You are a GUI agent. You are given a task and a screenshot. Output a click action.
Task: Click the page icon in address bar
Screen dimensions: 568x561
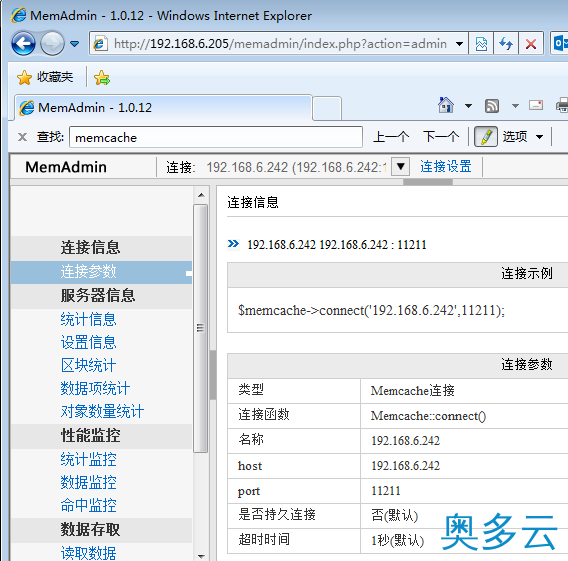100,44
